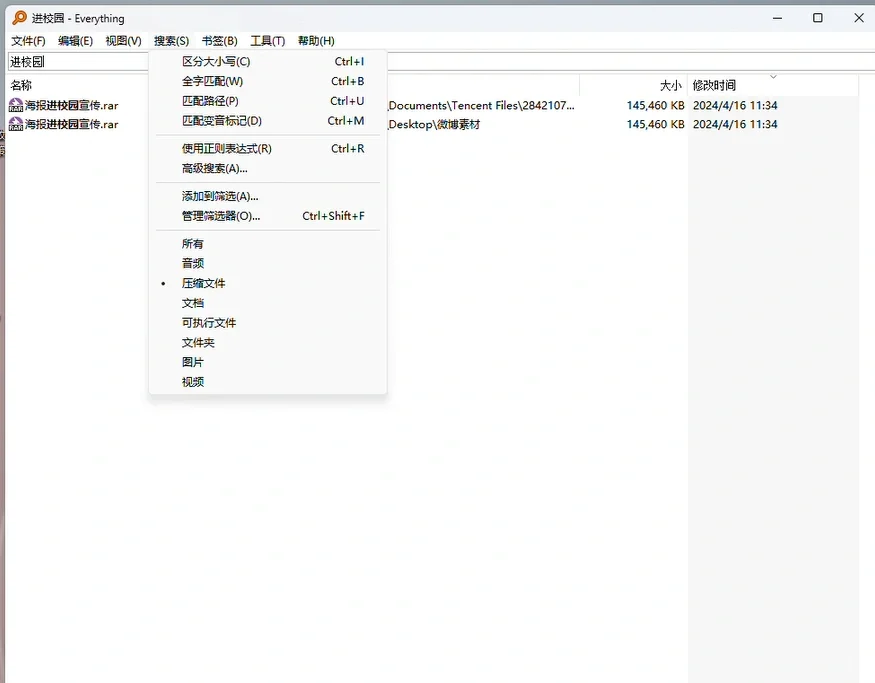
Task: Toggle 使用正则表达式 regex search
Action: [x=225, y=148]
